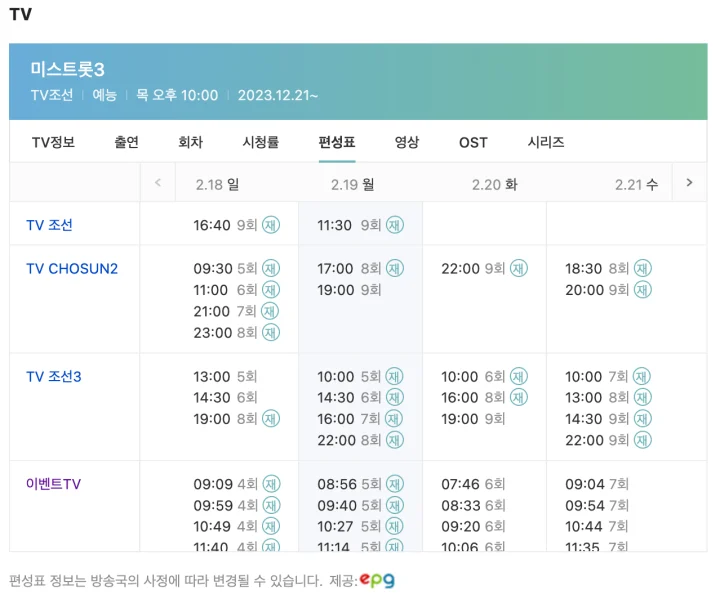Click the 재 rerun badge beside 11:30 9회

pyautogui.click(x=395, y=225)
